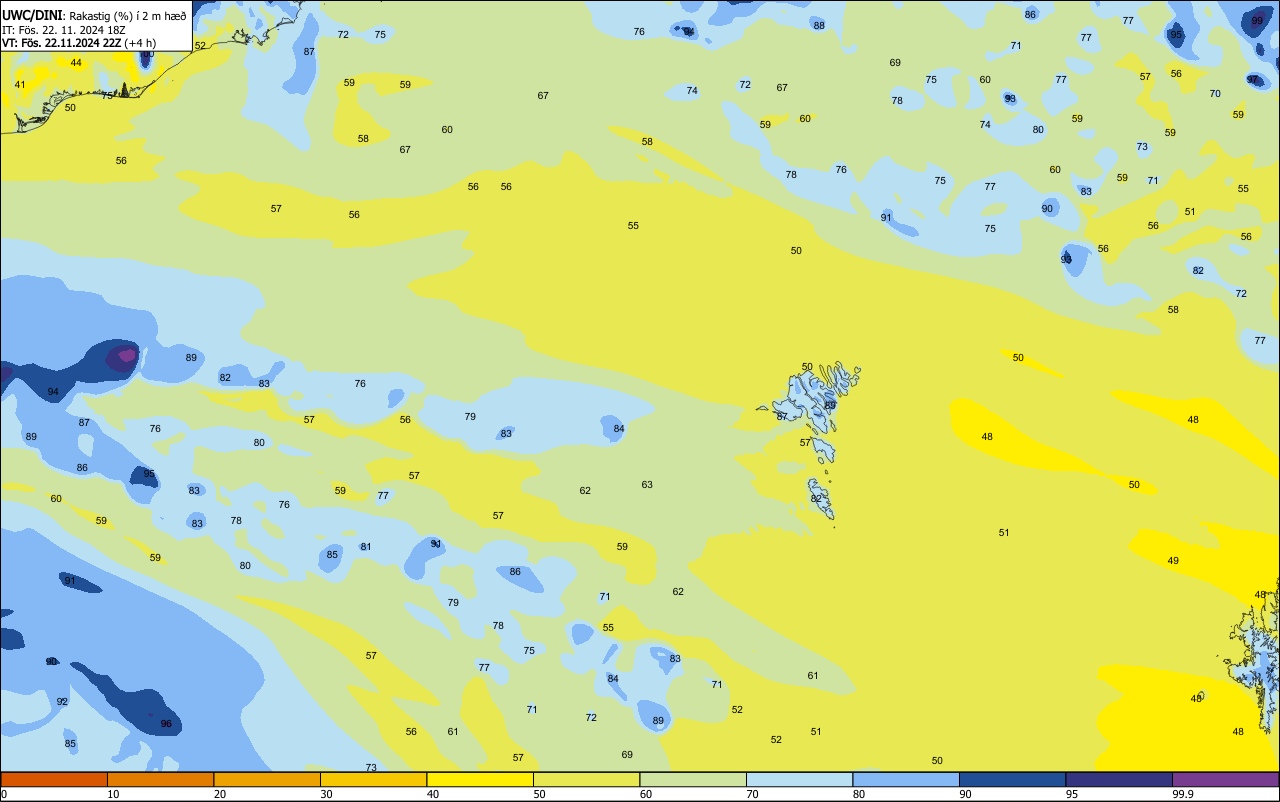The height and width of the screenshot is (802, 1280).
Task: Click the bright yellow 40–50 legend swatch
Action: click(x=480, y=779)
